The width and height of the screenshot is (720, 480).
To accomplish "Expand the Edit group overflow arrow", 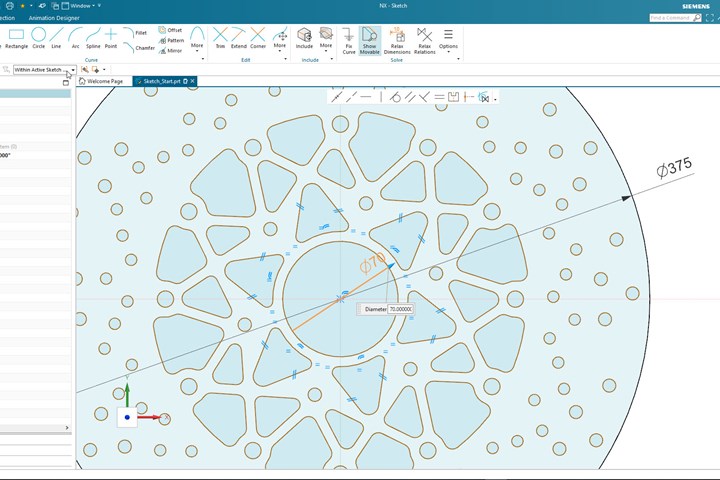I will (x=285, y=59).
